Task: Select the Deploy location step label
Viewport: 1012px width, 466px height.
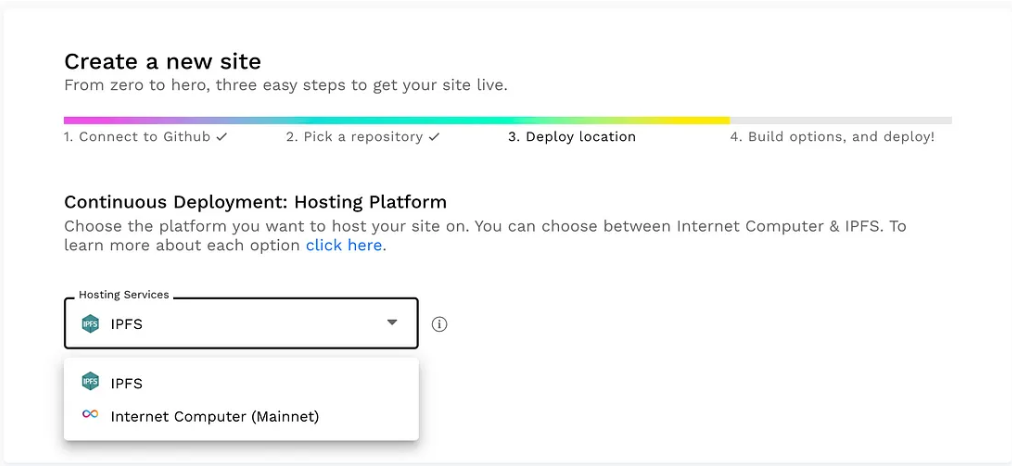Action: click(572, 137)
